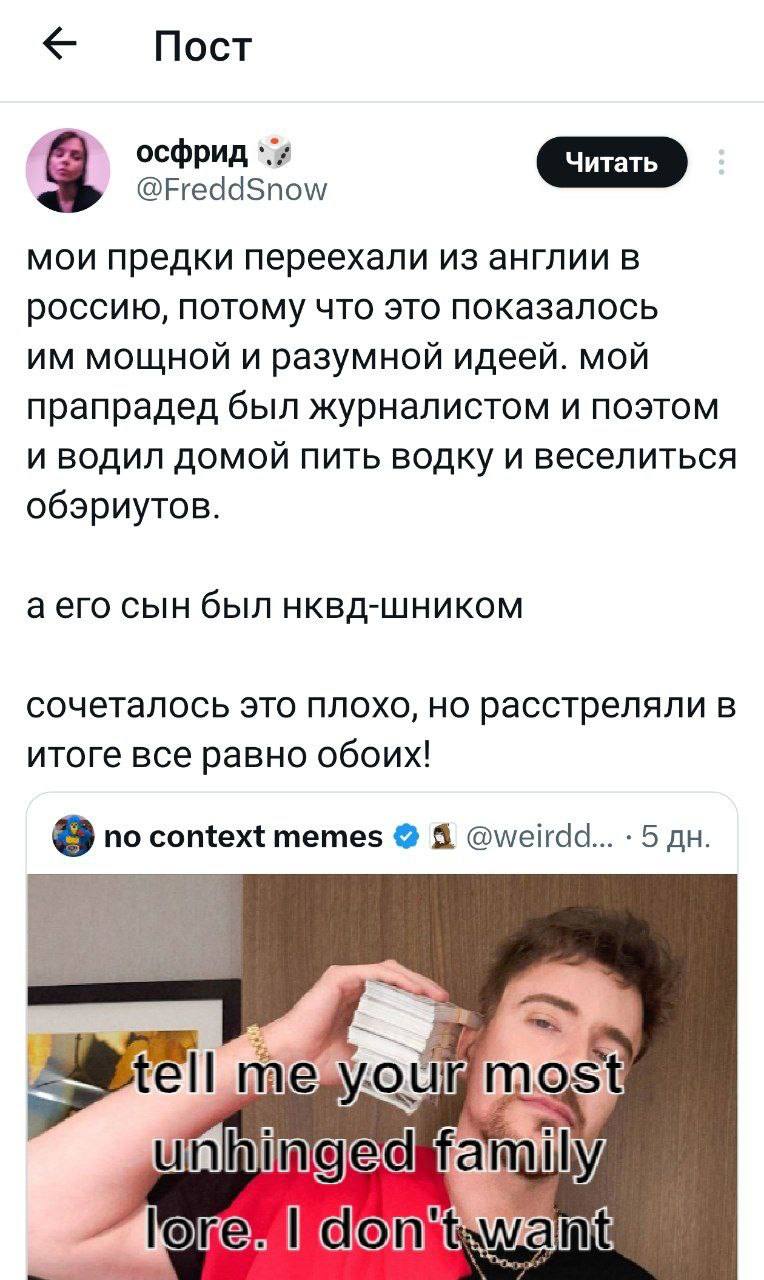Image resolution: width=764 pixels, height=1280 pixels.
Task: Tap the sentence ending все равно обоих!
Action: pos(381,729)
